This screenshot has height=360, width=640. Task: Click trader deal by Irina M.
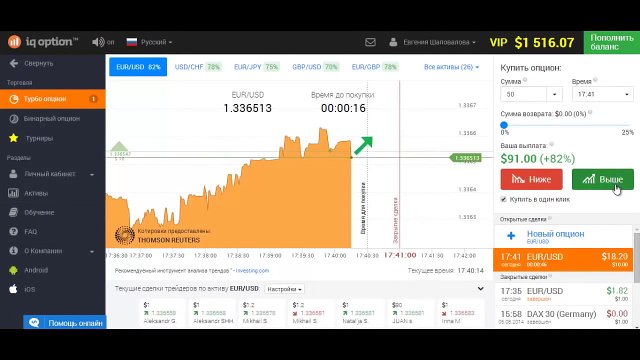460,313
